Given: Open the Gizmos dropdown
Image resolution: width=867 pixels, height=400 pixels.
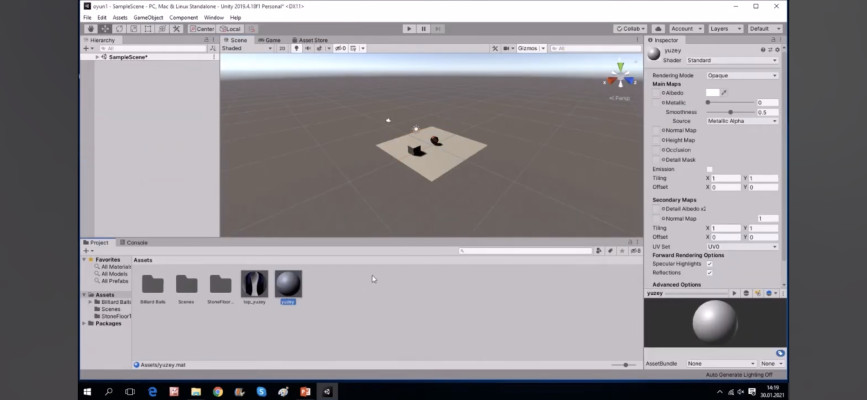Looking at the screenshot, I should (x=531, y=49).
